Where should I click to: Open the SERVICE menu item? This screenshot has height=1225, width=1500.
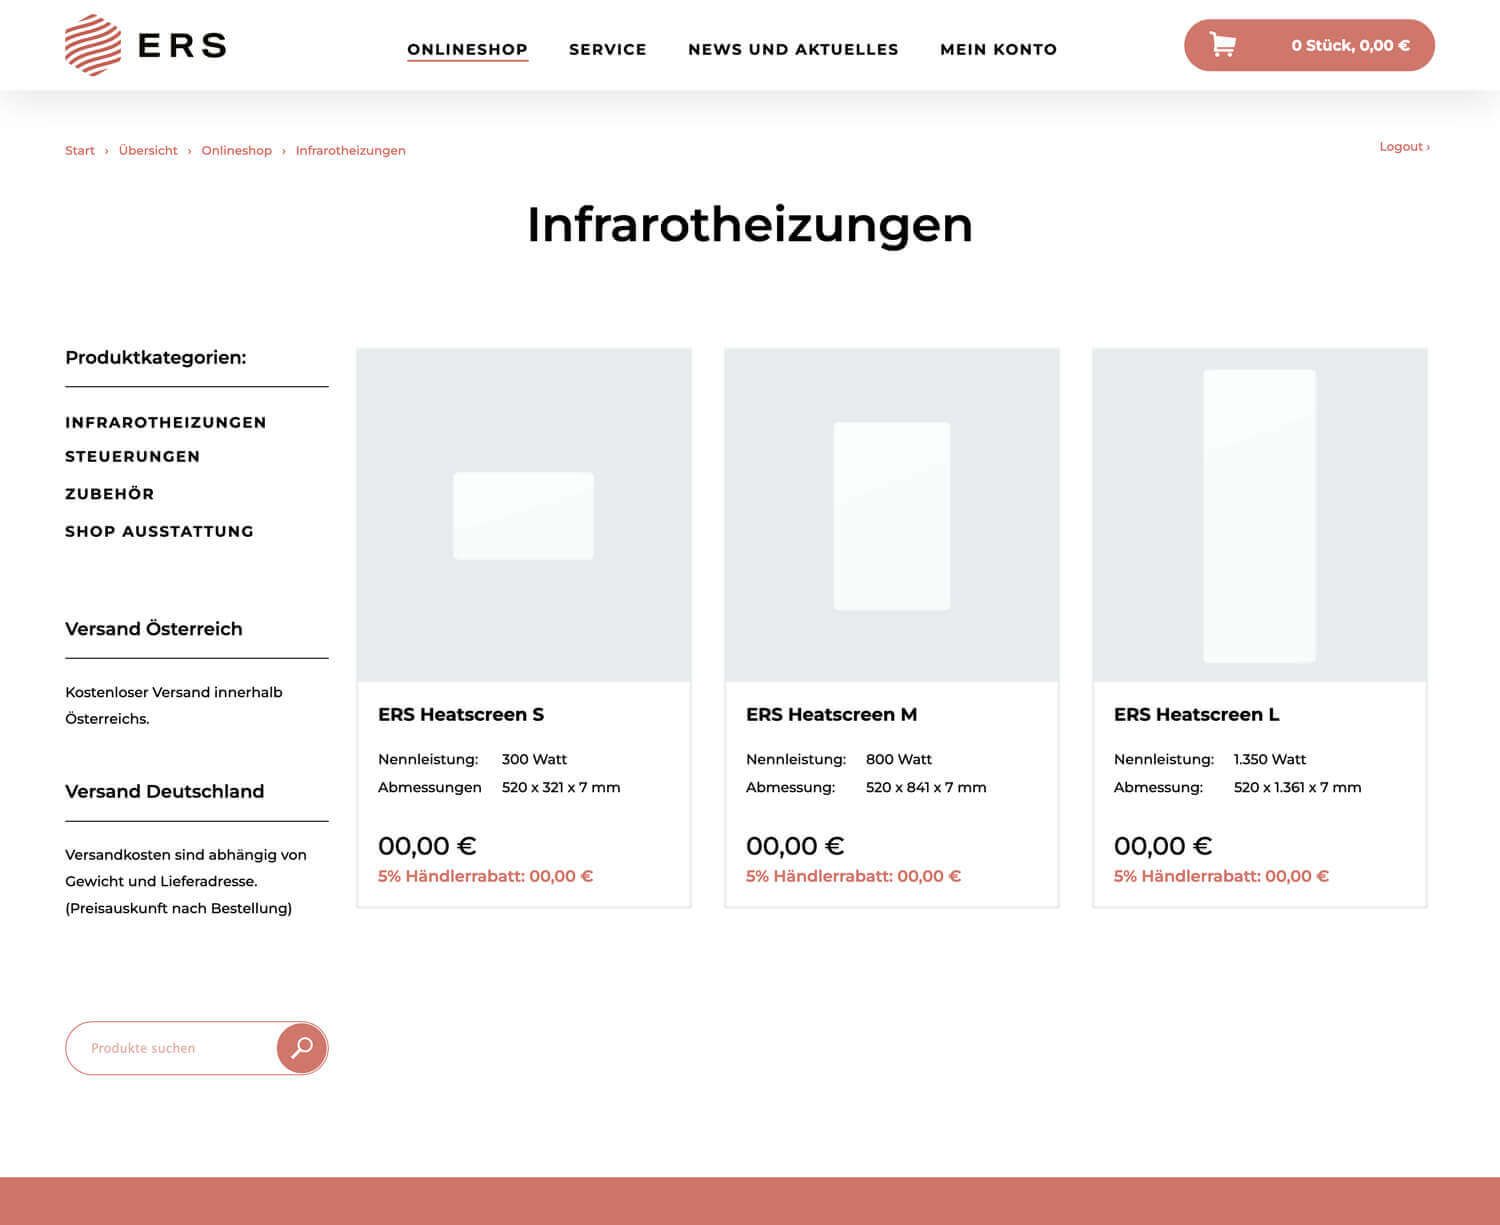click(607, 48)
